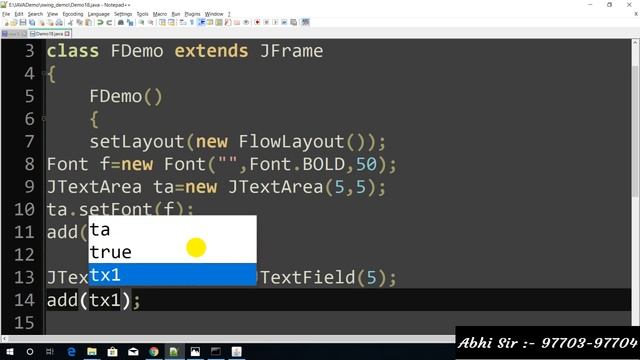
Task: Open Microsoft Edge from taskbar
Action: pos(71,351)
